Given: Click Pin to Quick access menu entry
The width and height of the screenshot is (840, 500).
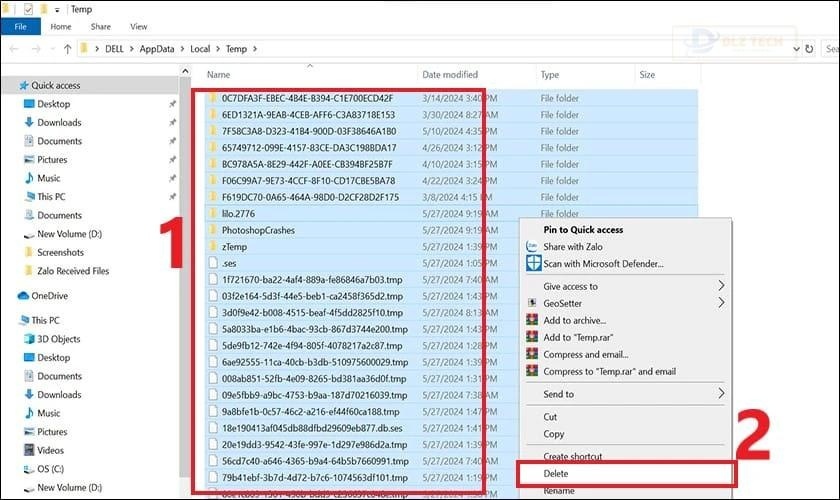Looking at the screenshot, I should pyautogui.click(x=583, y=229).
